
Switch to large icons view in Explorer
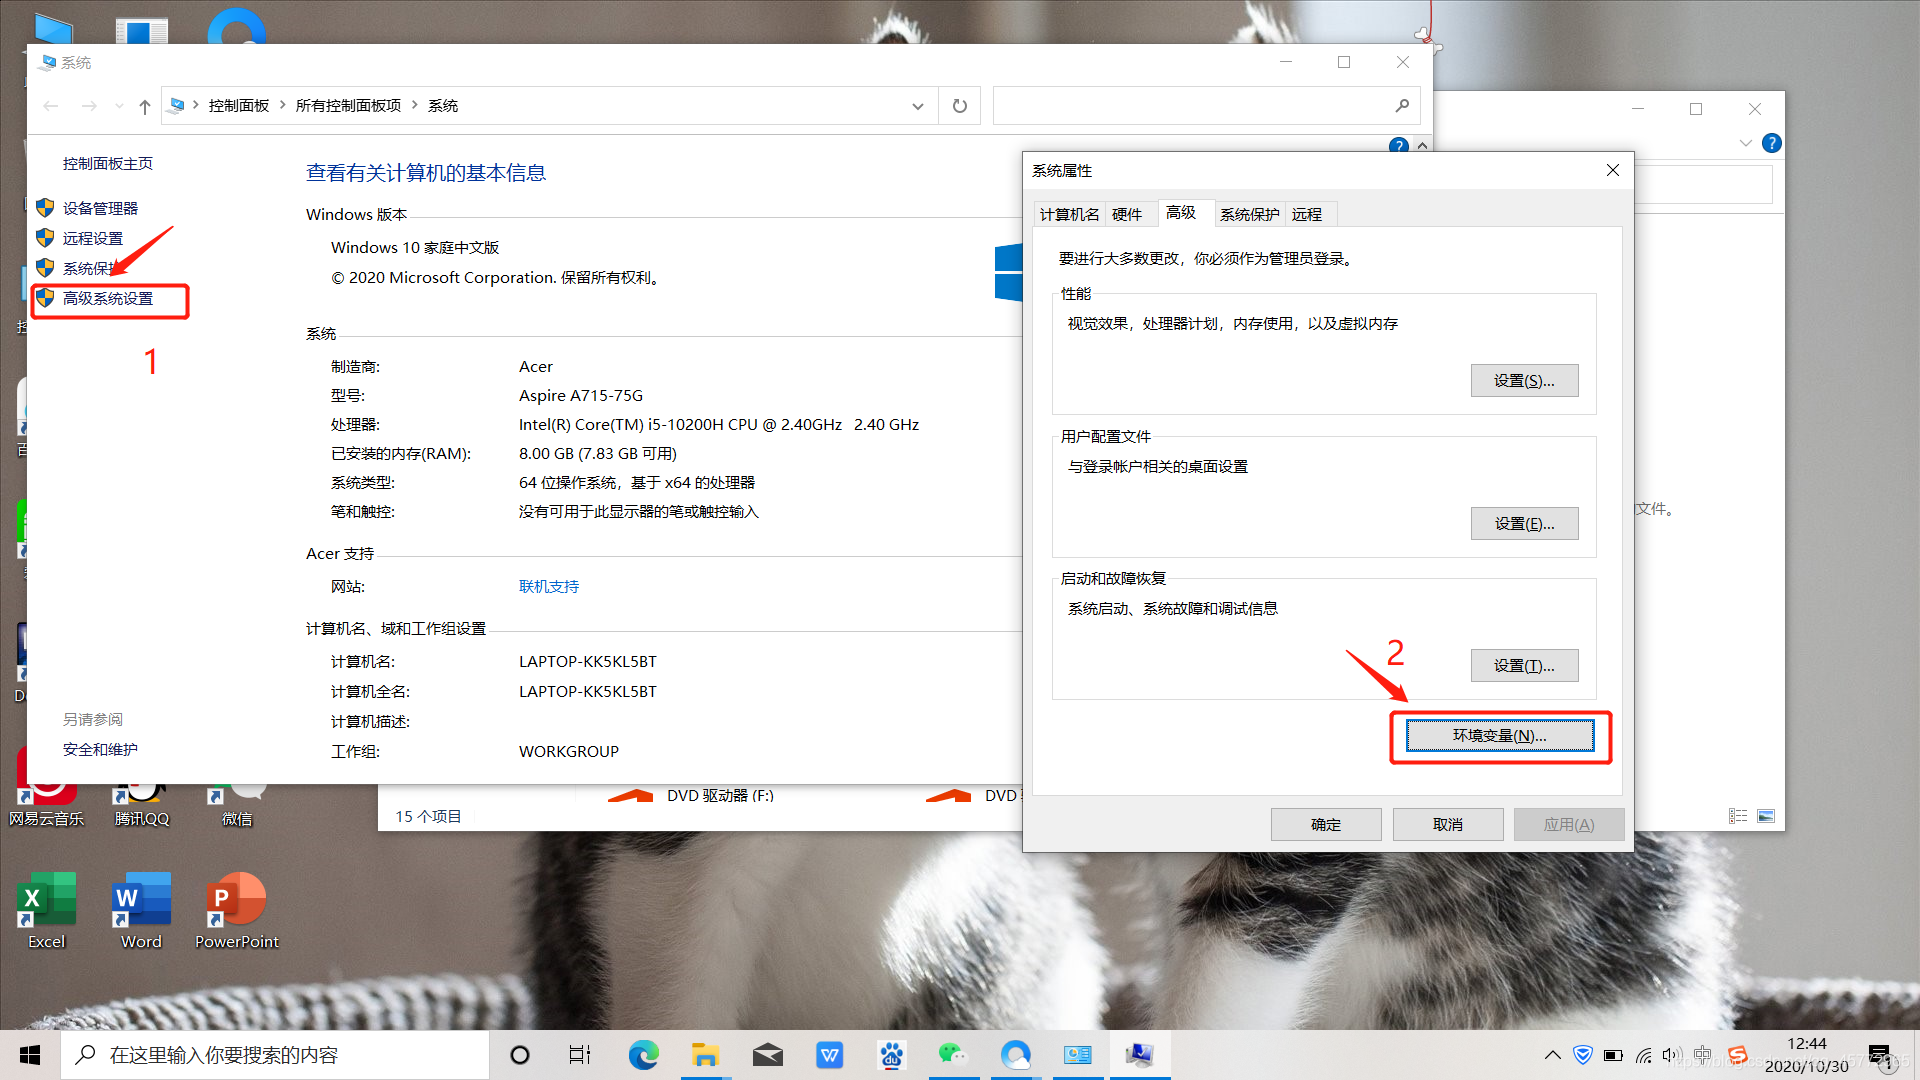(x=1766, y=816)
